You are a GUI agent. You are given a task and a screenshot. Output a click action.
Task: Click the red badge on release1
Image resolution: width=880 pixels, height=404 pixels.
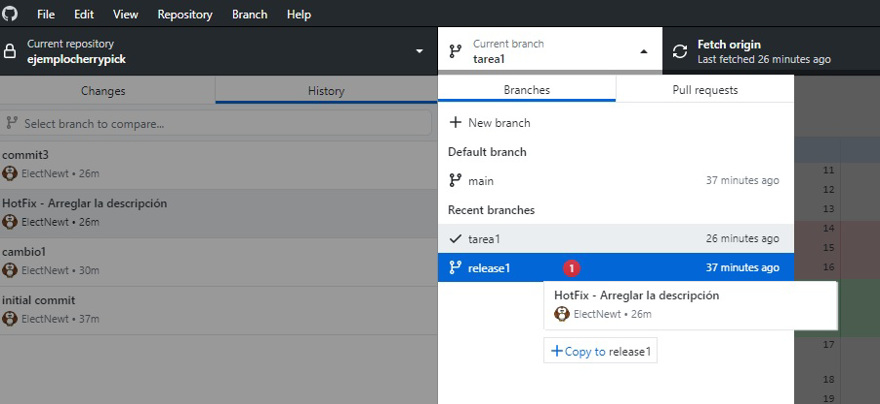tap(571, 268)
